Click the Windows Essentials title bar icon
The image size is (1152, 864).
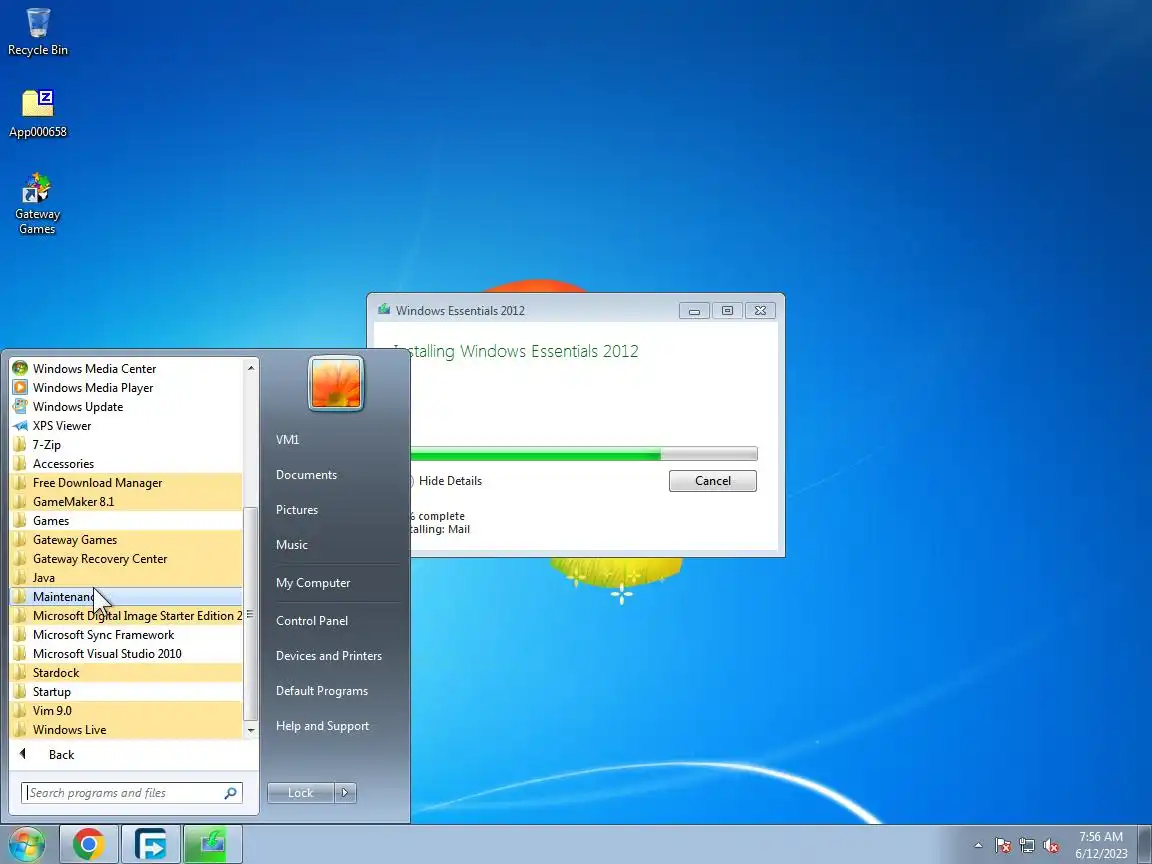384,310
